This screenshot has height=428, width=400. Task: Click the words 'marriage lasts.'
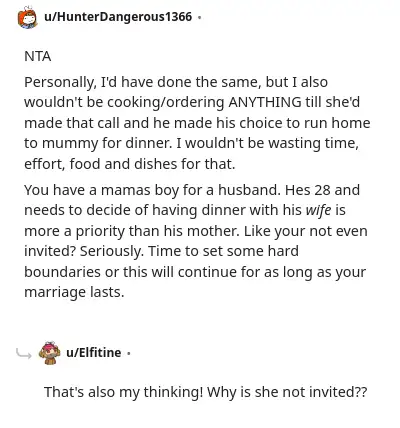point(74,292)
